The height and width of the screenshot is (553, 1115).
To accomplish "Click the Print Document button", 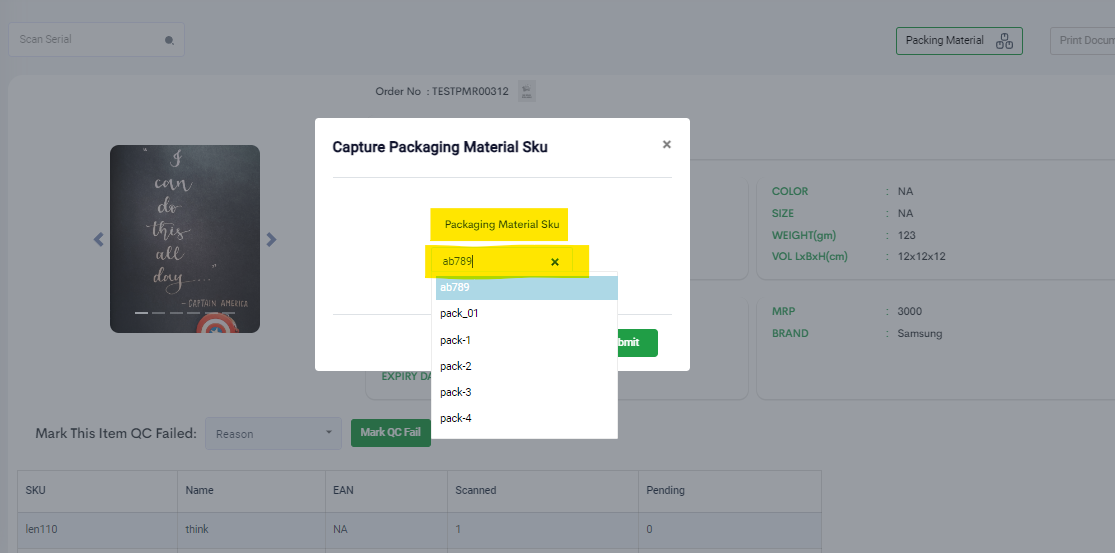I will coord(1082,41).
